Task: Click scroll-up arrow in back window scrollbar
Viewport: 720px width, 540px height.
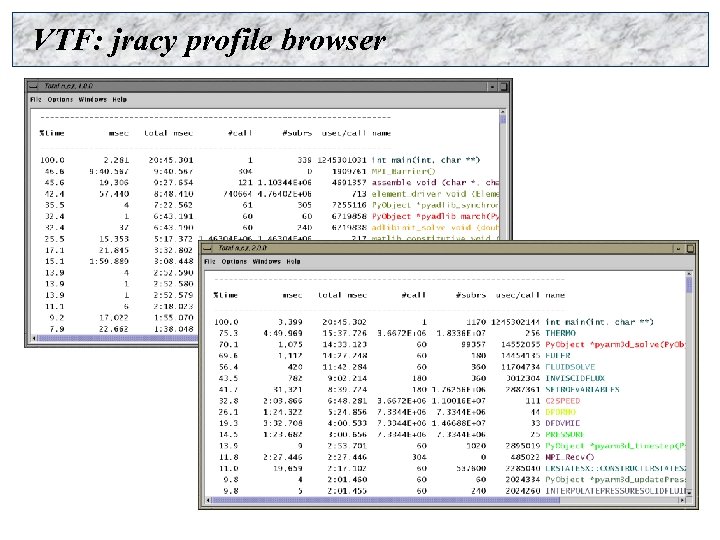Action: coord(502,112)
